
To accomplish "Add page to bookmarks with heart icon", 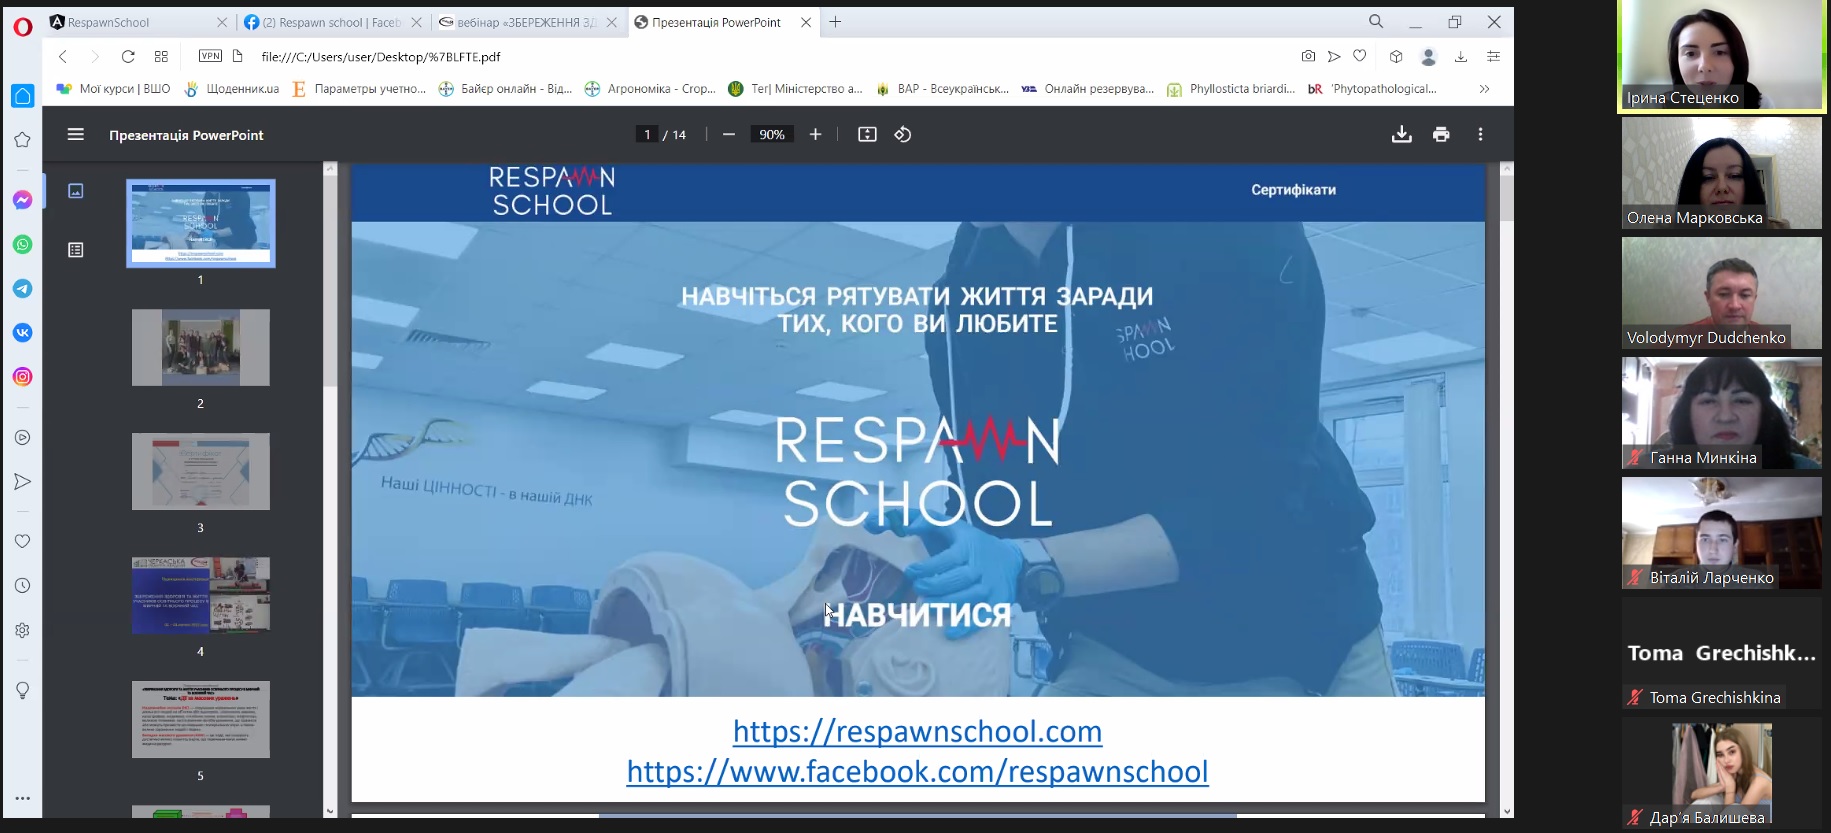I will click(x=1359, y=56).
